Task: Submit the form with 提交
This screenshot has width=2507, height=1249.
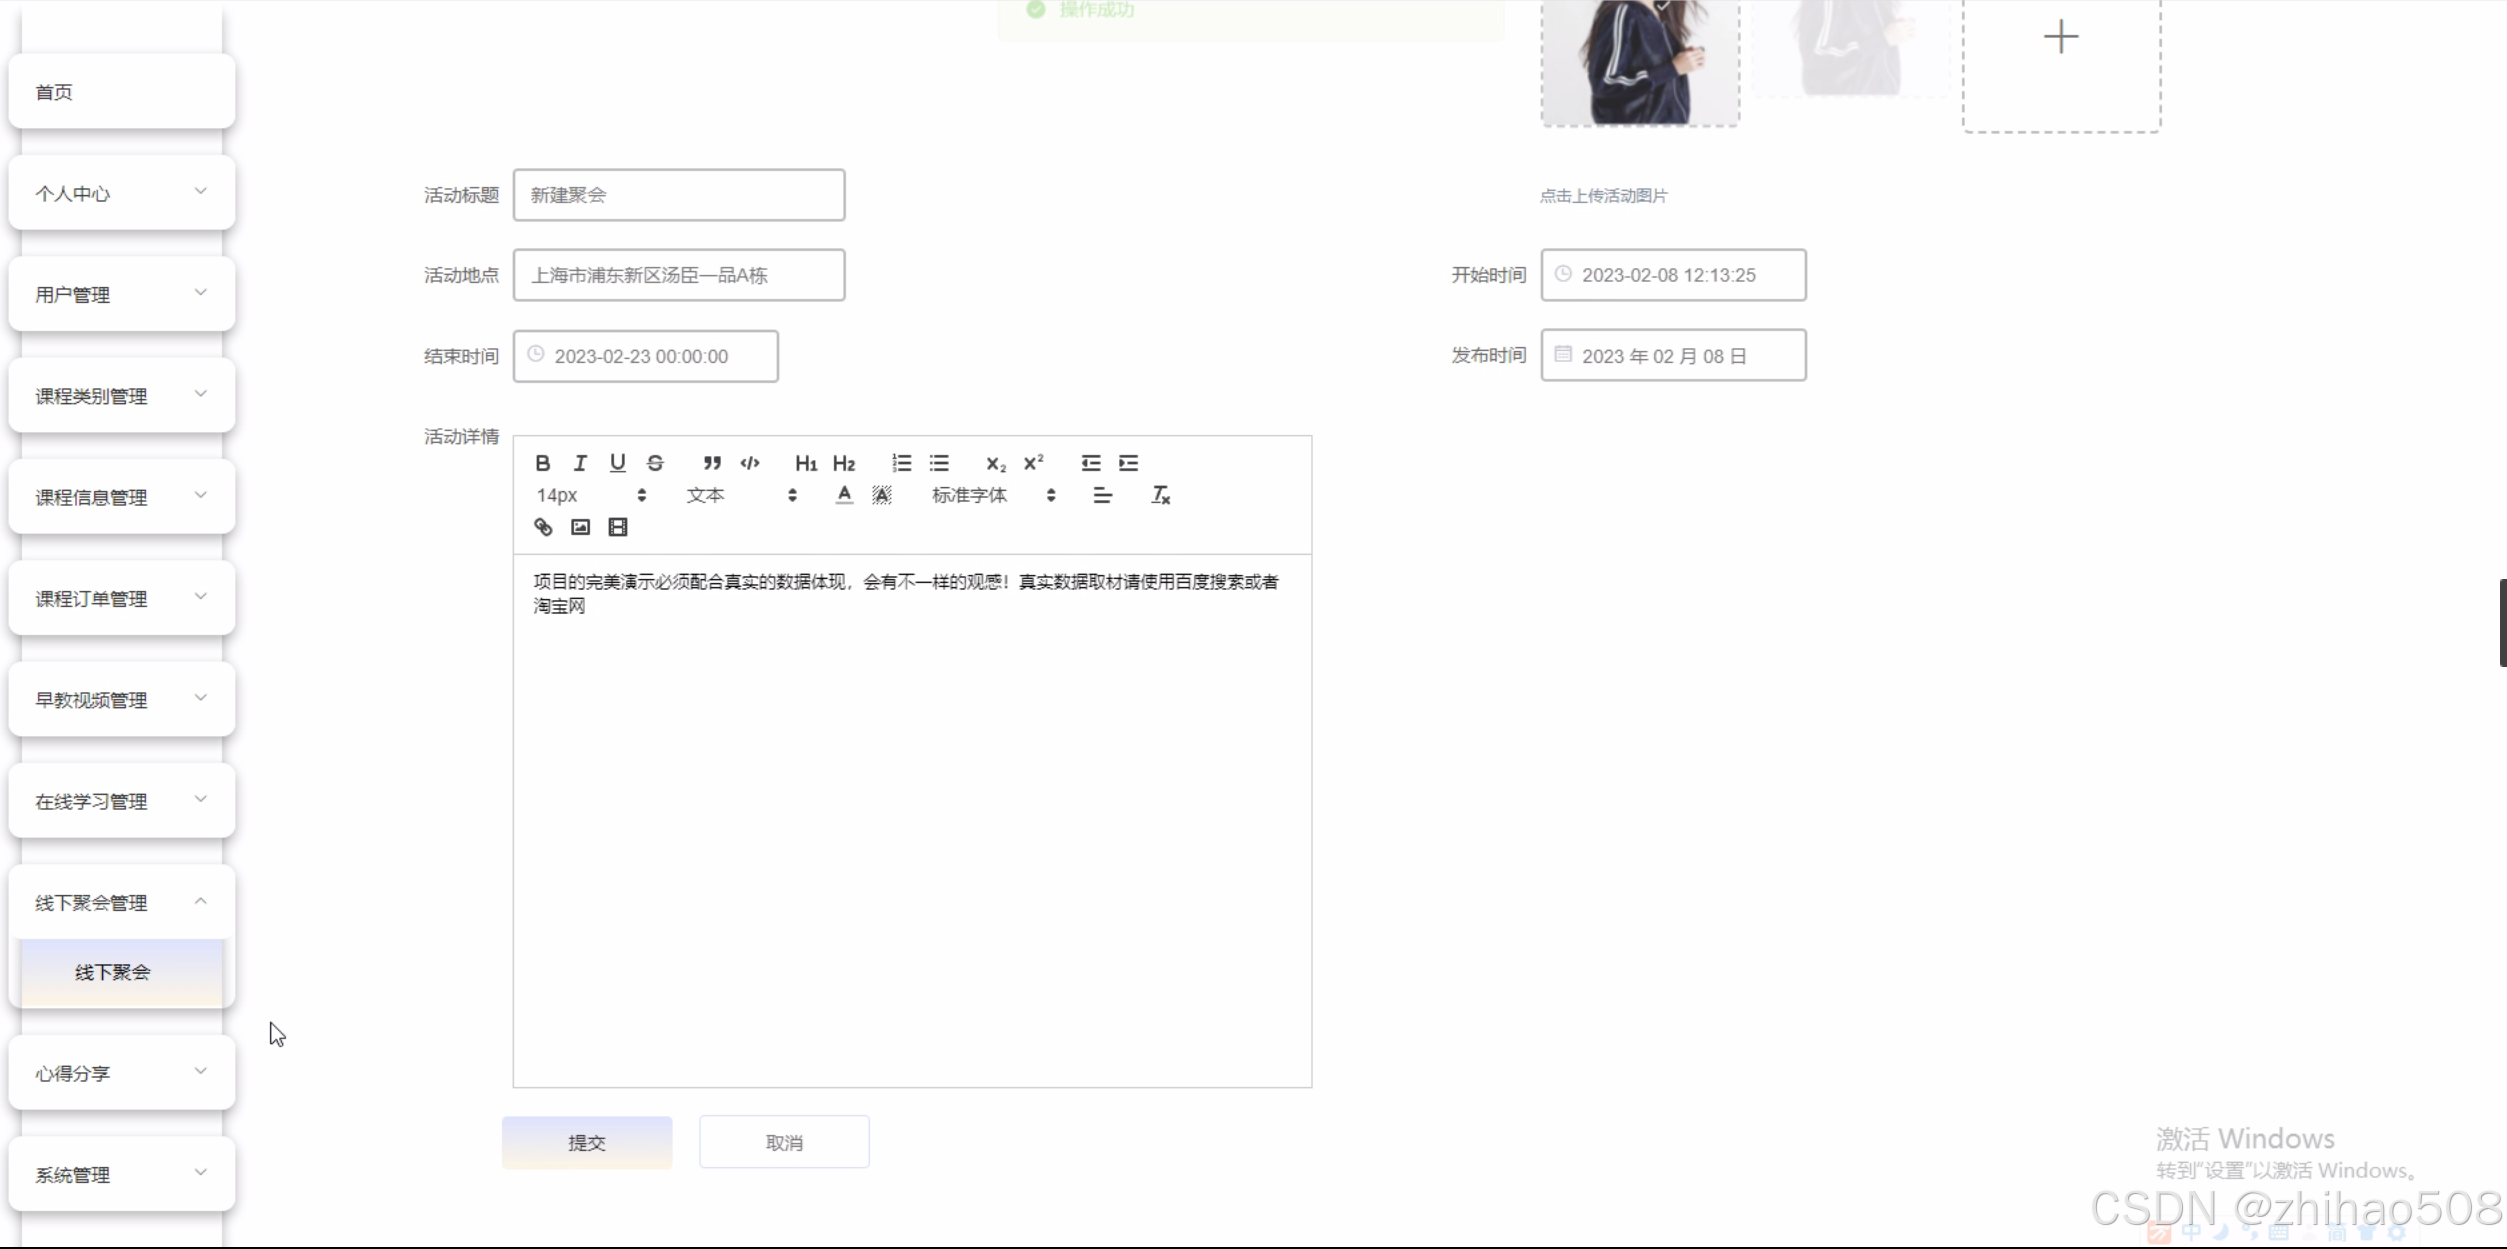Action: coord(587,1142)
